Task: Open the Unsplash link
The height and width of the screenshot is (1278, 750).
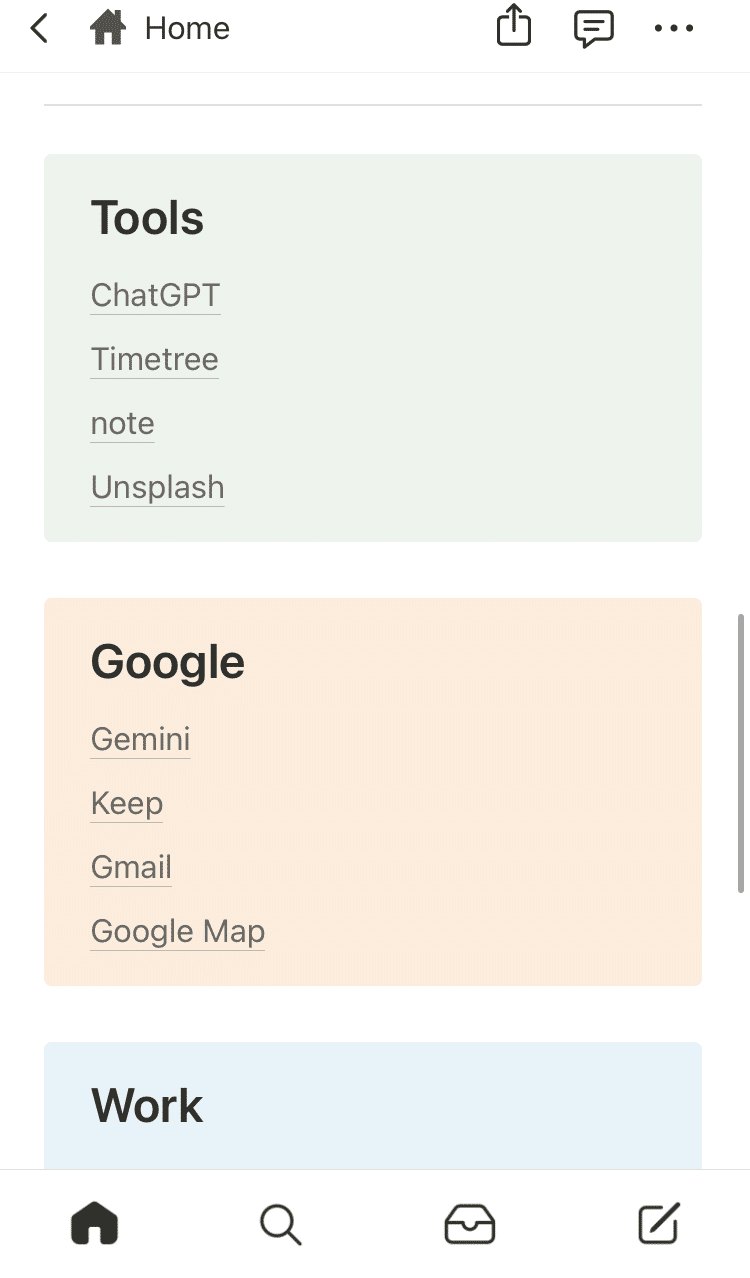Action: click(157, 487)
